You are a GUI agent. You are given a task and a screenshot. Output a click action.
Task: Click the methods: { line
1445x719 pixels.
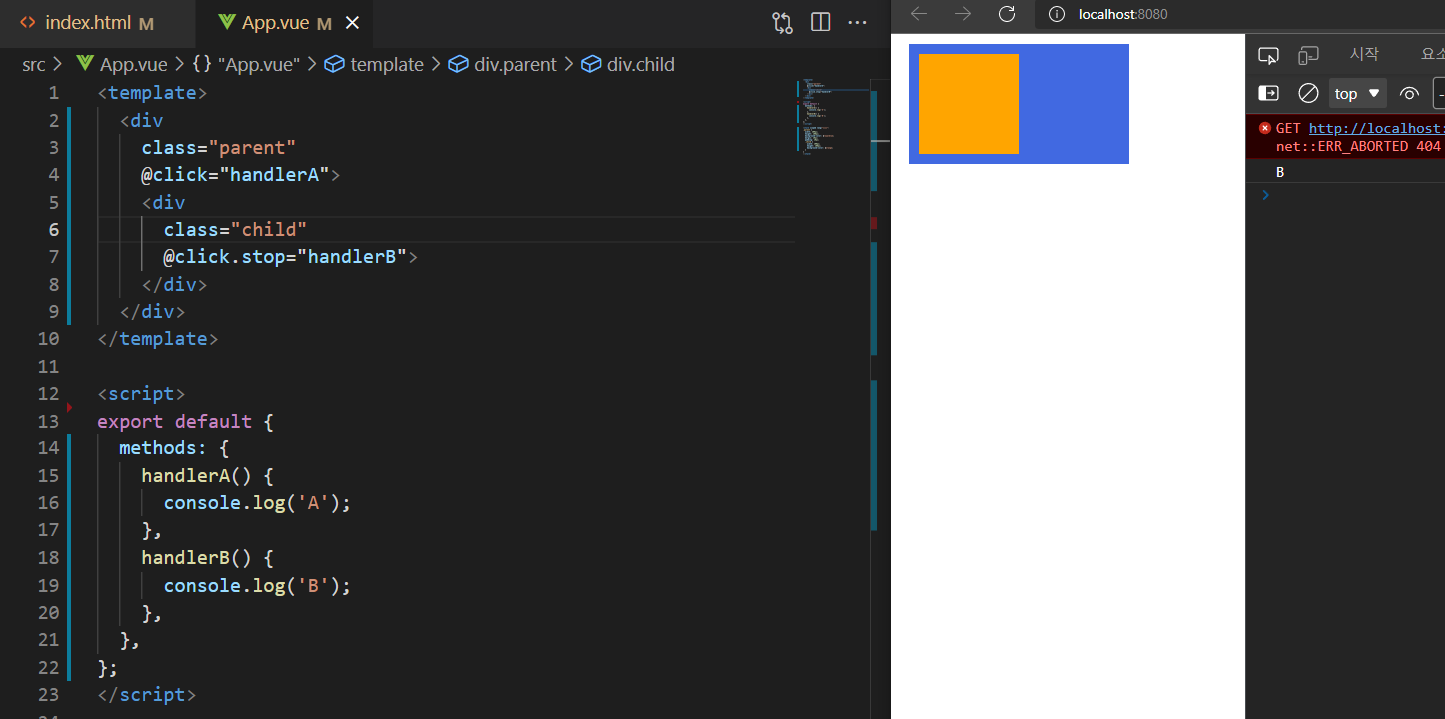(174, 448)
